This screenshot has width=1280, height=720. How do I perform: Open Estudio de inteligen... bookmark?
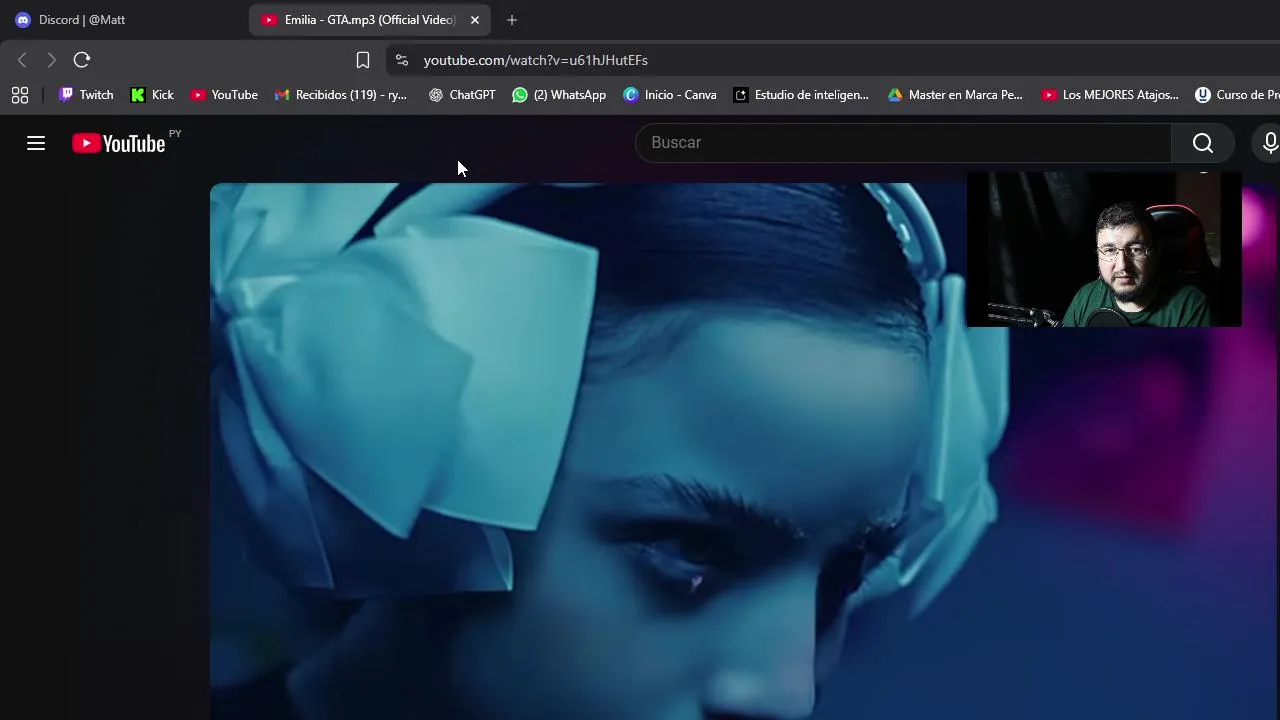click(801, 95)
